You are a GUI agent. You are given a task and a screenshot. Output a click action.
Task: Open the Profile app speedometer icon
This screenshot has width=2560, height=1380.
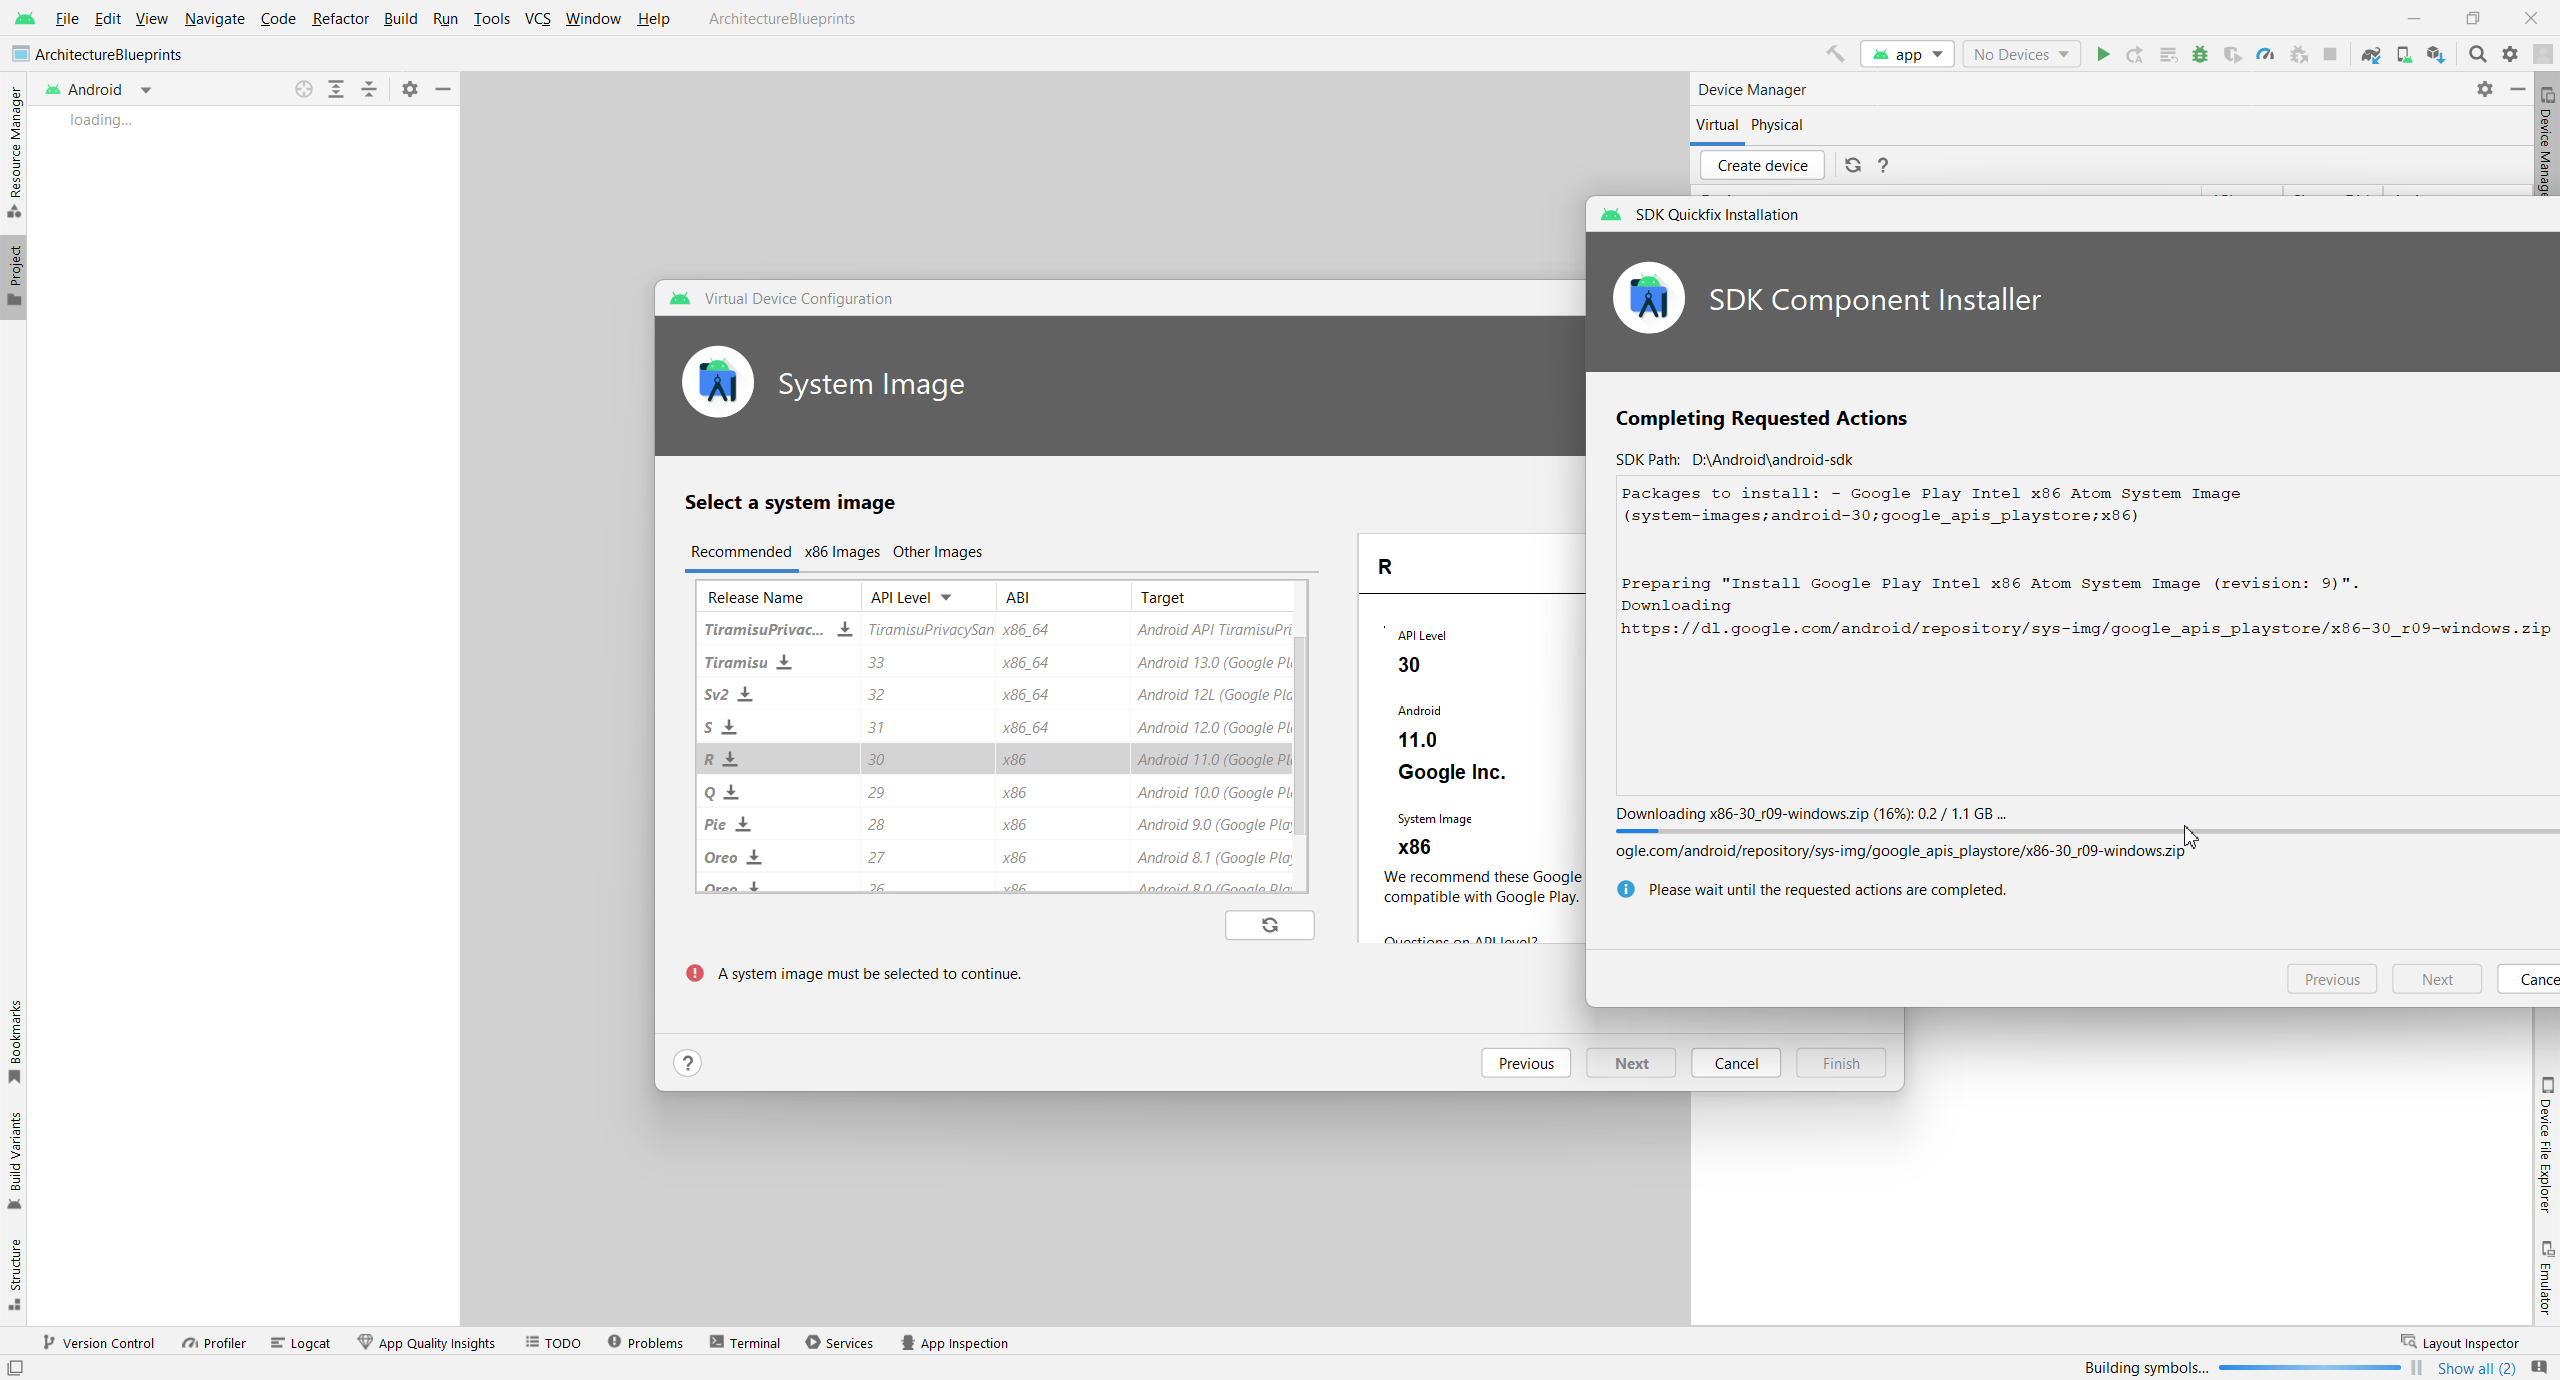coord(2265,54)
